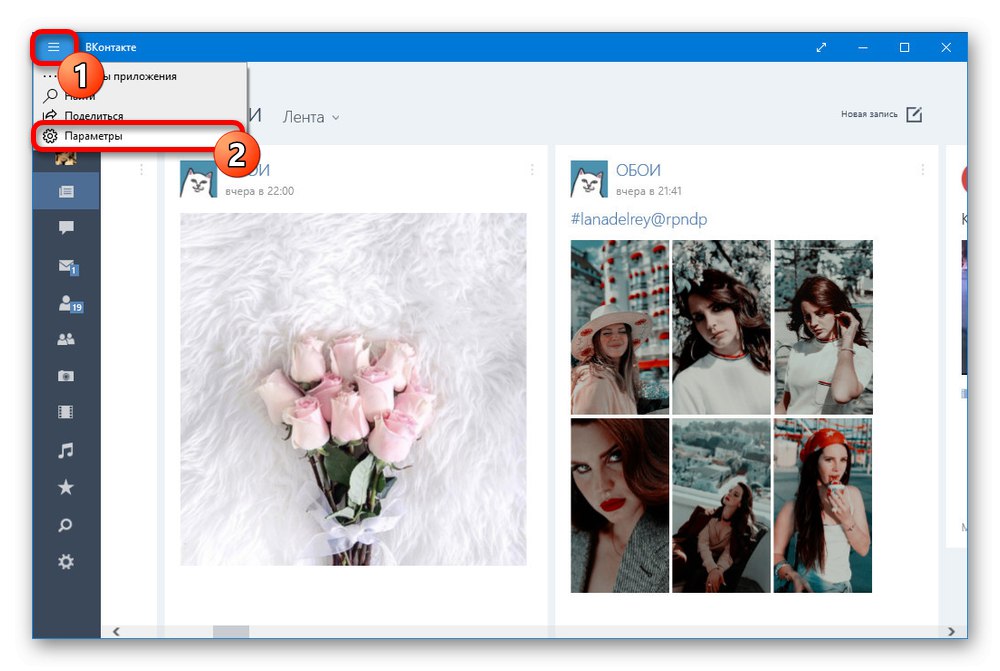Expand the Лента feed dropdown
The image size is (1000, 671).
pyautogui.click(x=311, y=117)
